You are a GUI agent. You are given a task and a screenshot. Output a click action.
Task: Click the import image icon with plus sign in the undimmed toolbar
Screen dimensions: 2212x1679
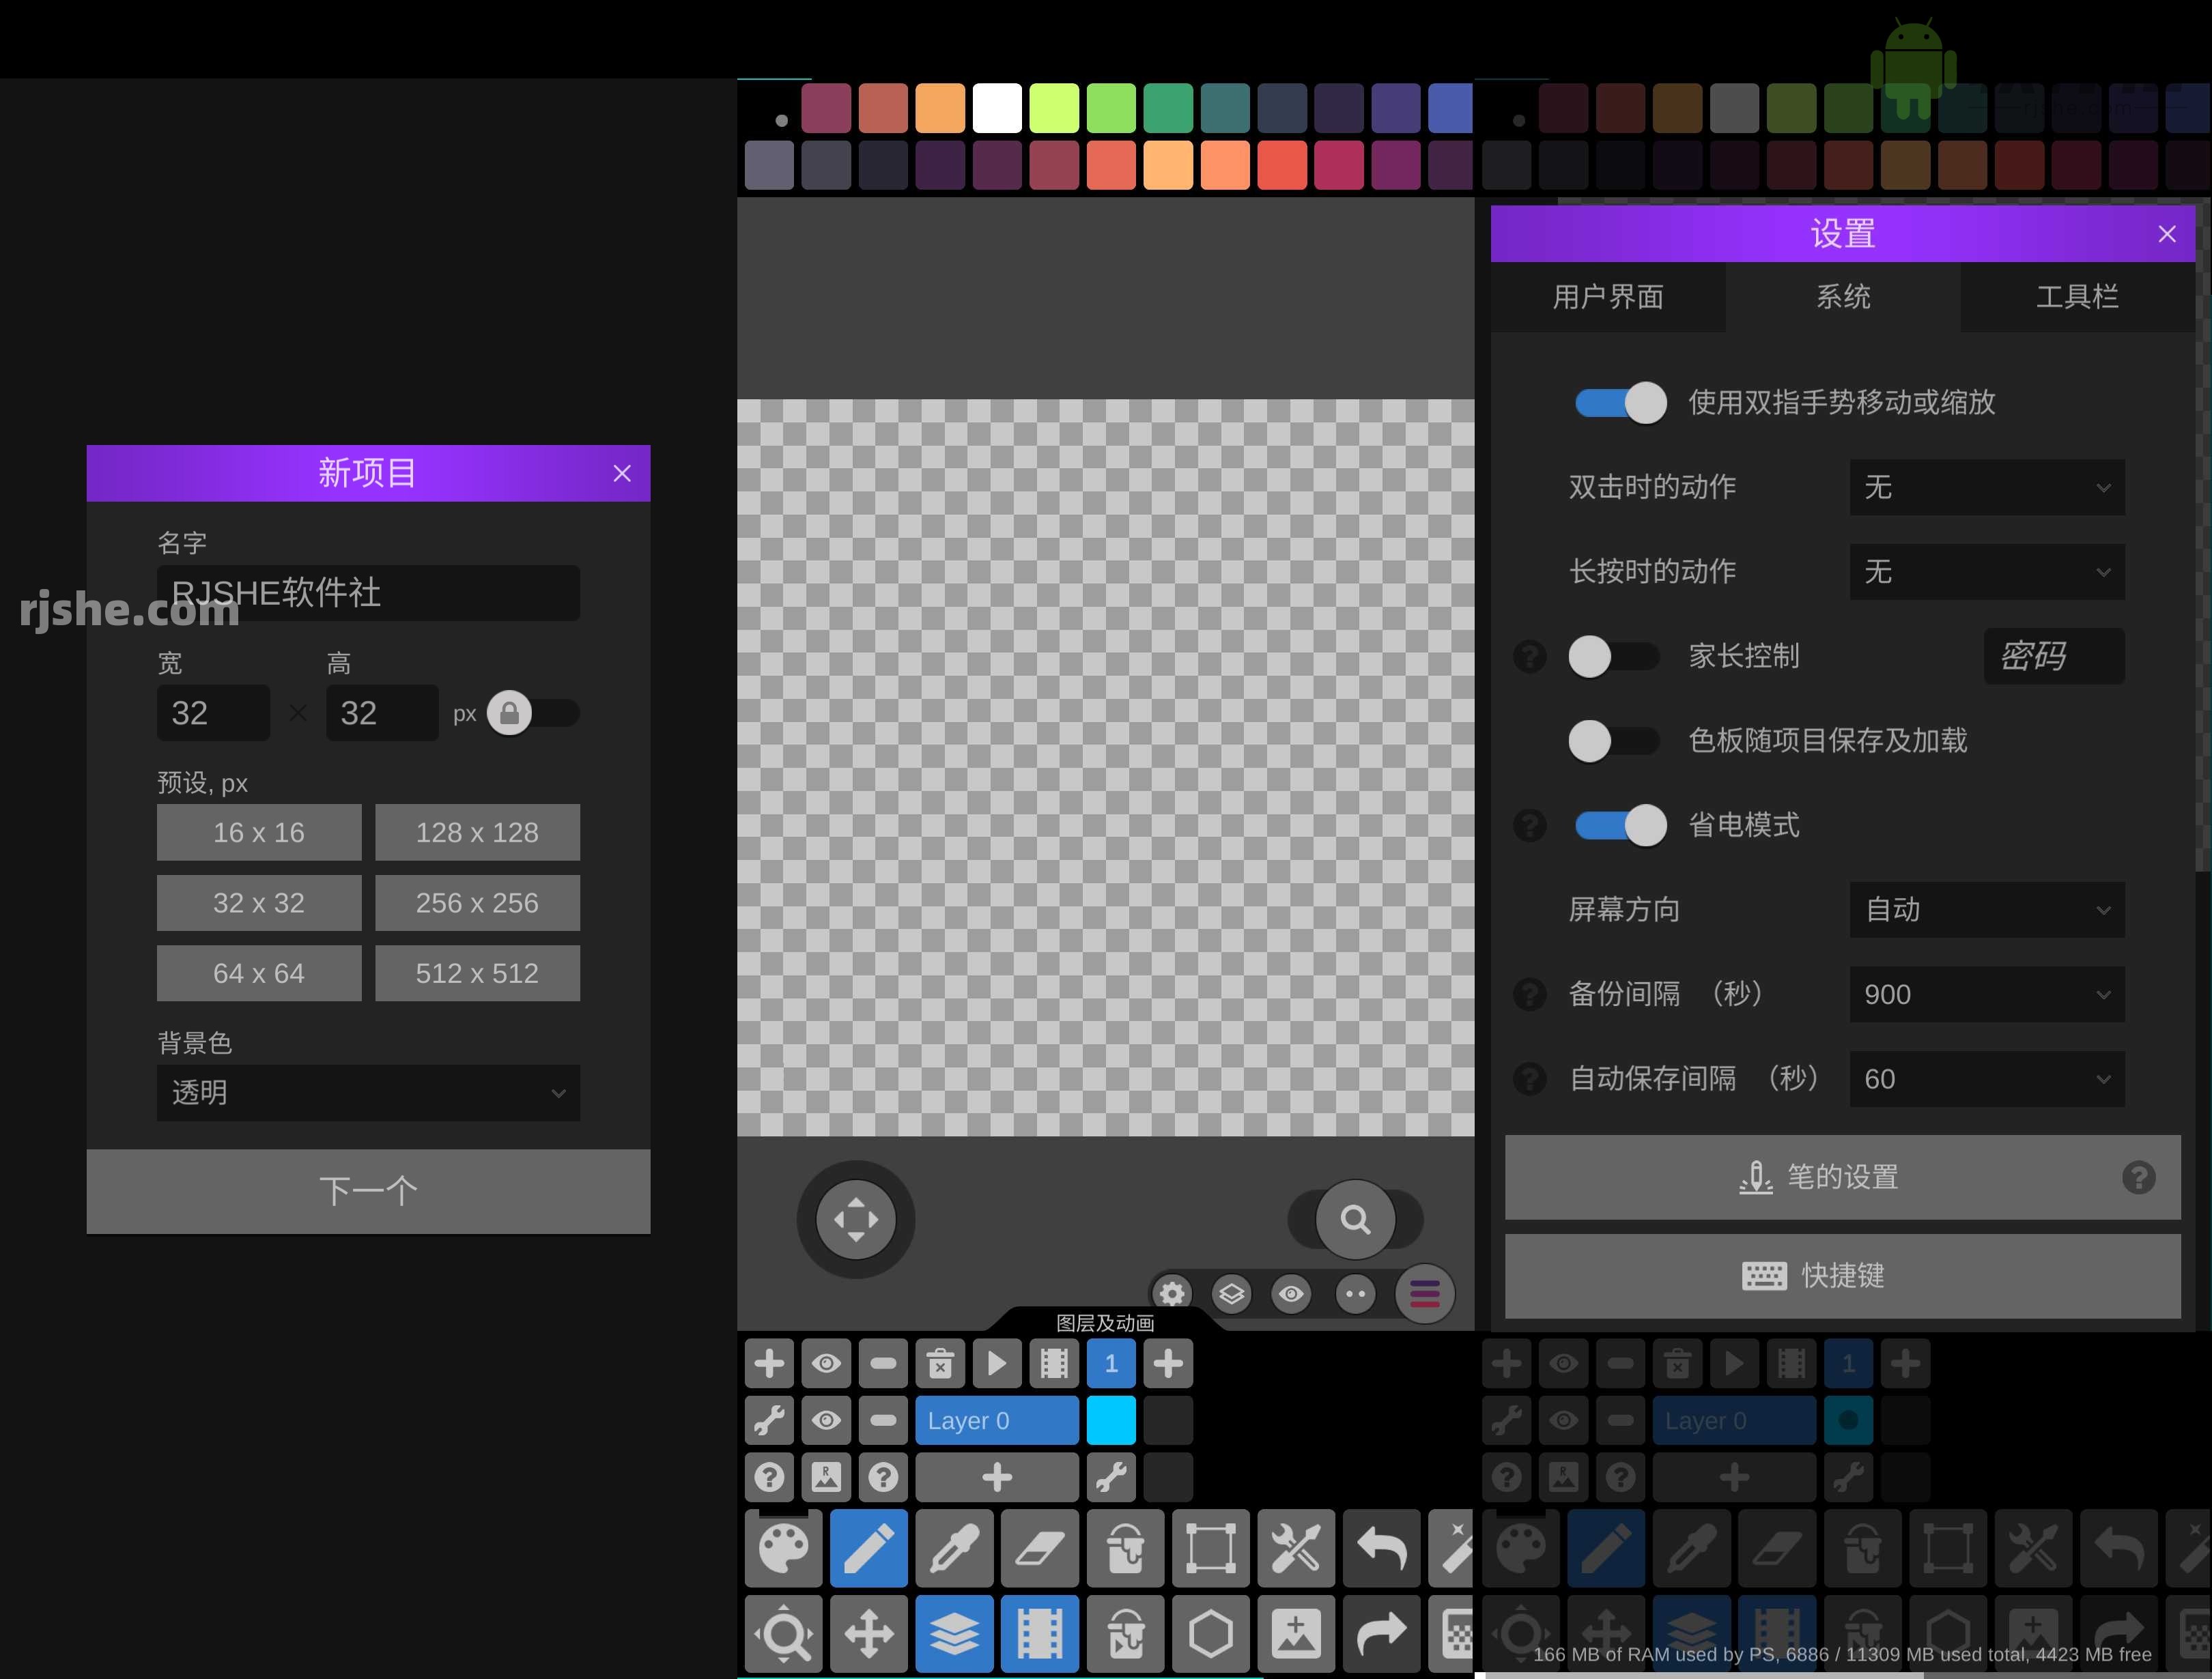pyautogui.click(x=1296, y=1634)
